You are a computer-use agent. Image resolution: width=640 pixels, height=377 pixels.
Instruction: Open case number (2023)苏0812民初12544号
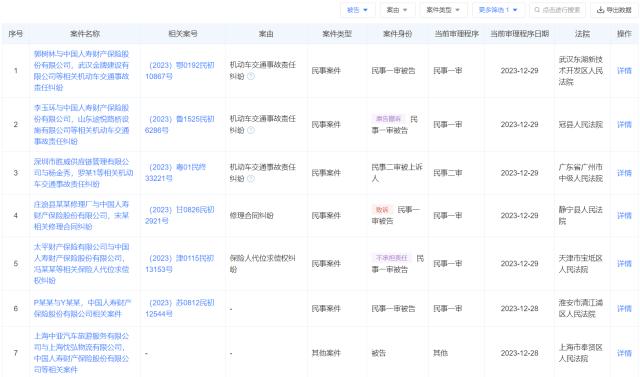point(180,308)
